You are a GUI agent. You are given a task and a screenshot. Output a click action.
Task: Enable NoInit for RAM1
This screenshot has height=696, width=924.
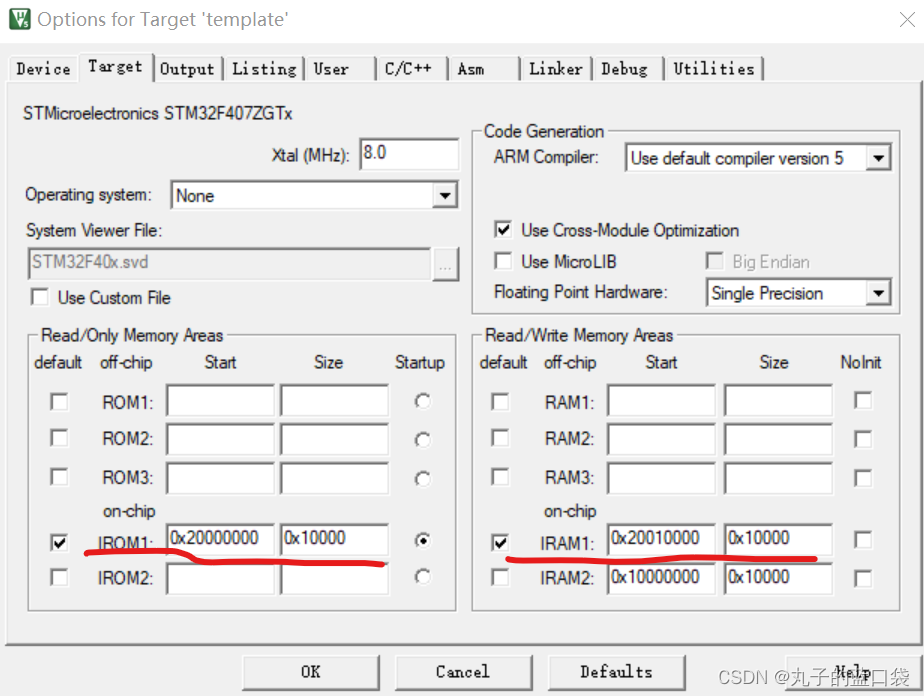pos(863,400)
